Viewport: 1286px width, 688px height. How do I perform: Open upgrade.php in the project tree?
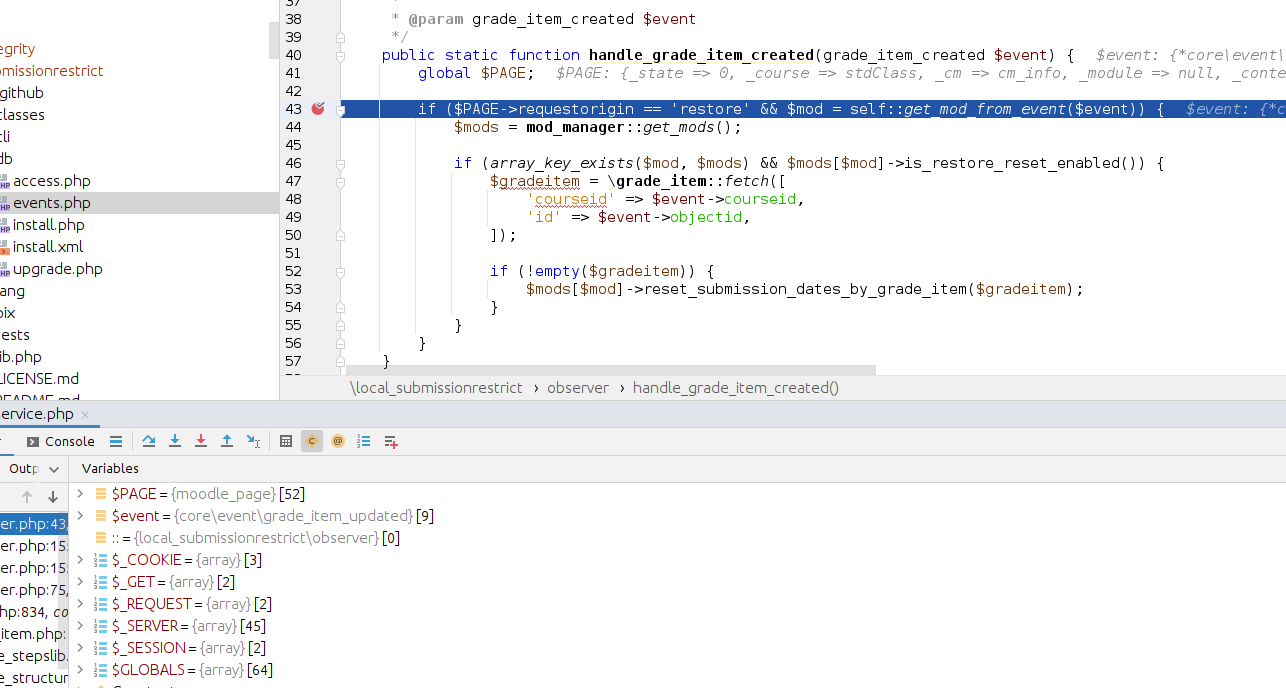point(57,269)
